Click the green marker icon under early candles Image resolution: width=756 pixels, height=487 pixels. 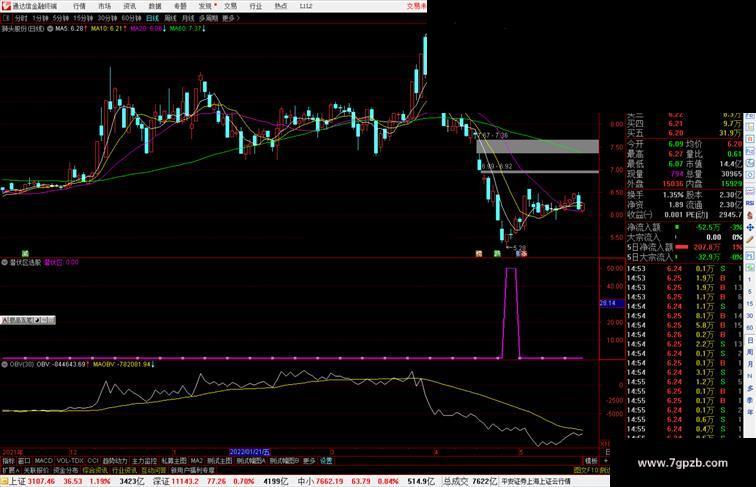pyautogui.click(x=25, y=253)
